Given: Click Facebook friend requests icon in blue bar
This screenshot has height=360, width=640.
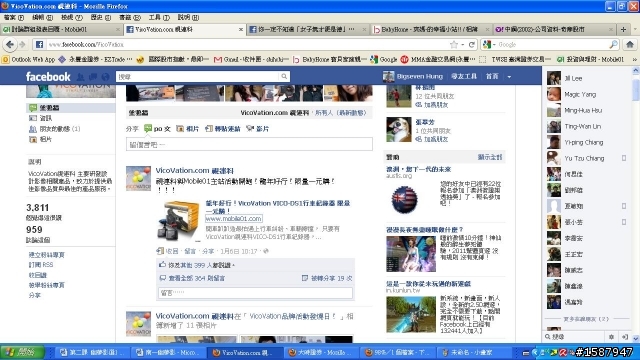Looking at the screenshot, I should click(x=80, y=77).
